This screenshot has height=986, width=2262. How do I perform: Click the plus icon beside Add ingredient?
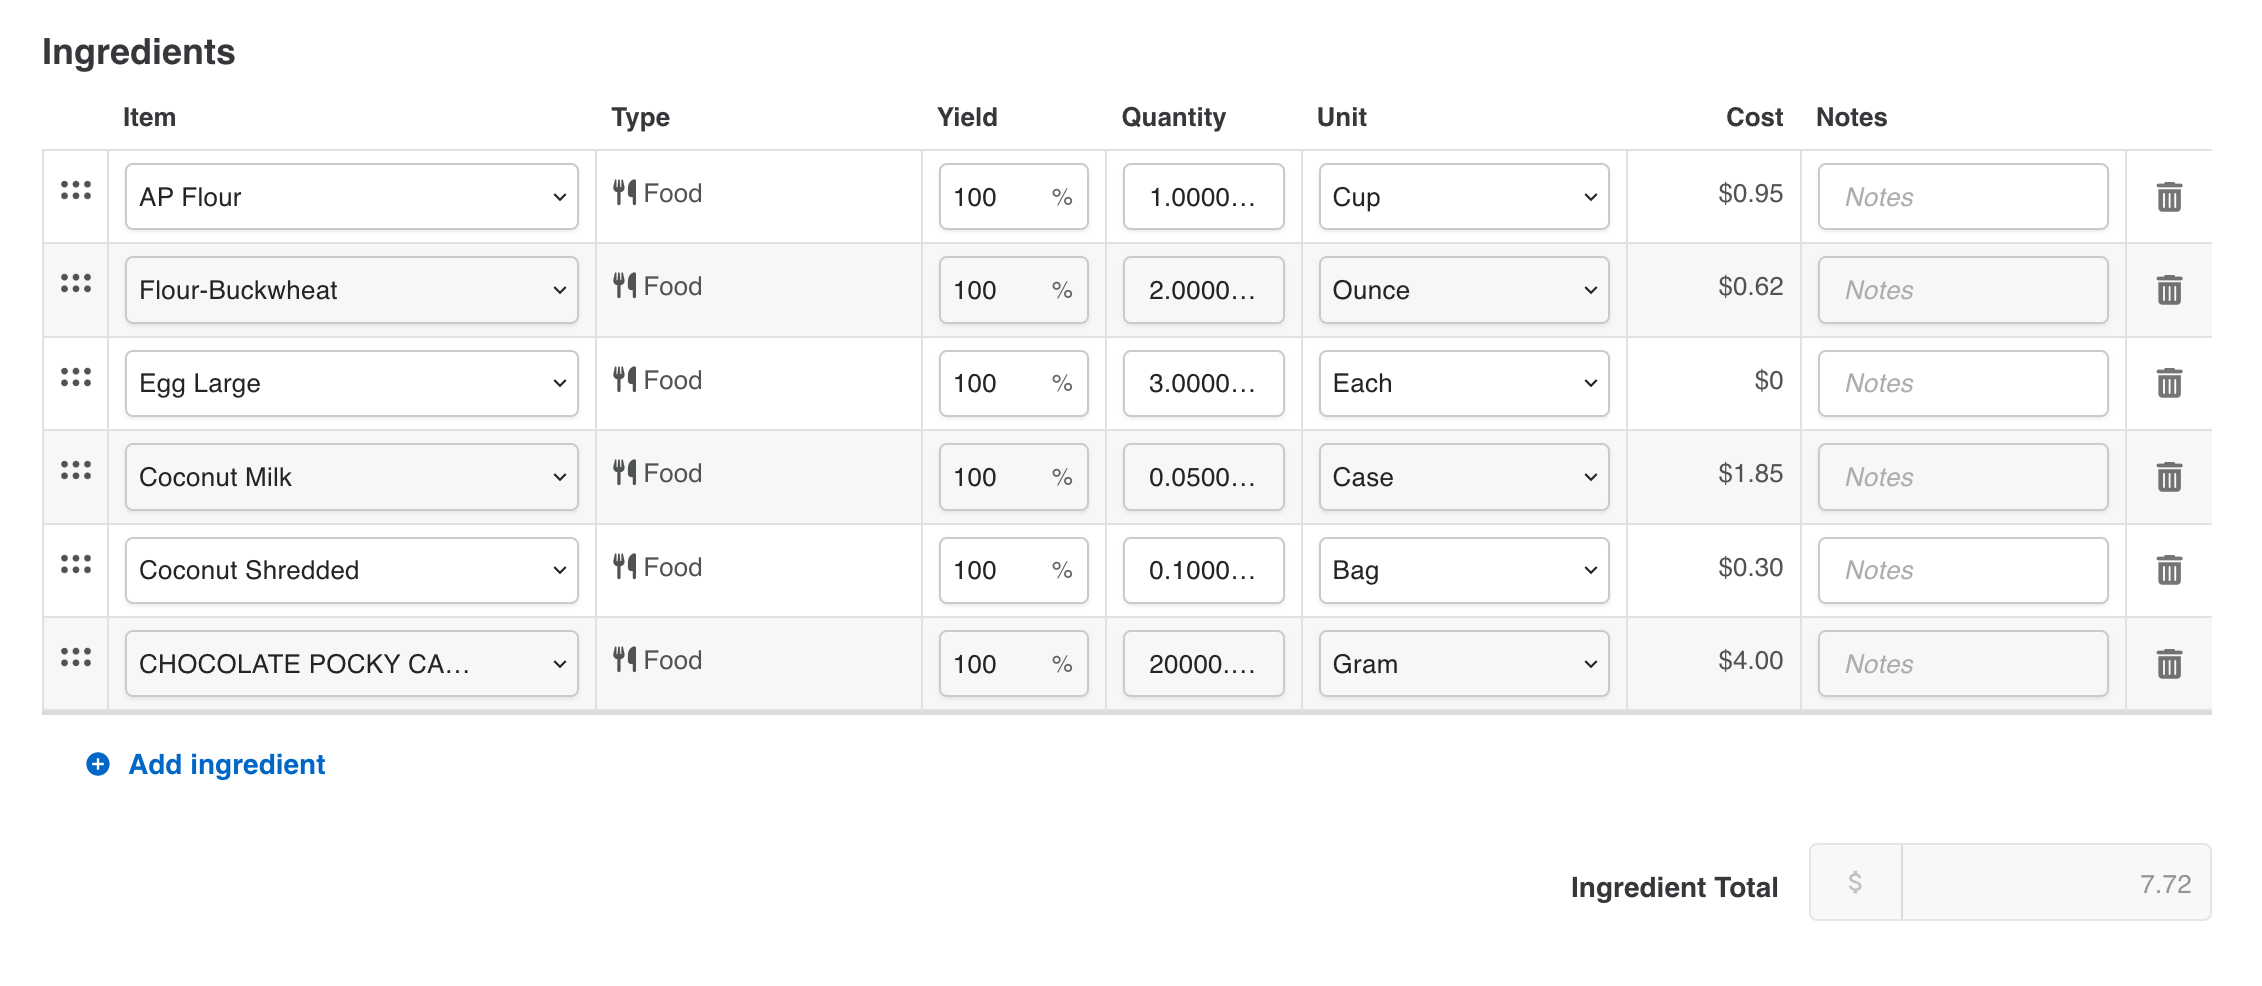[98, 765]
